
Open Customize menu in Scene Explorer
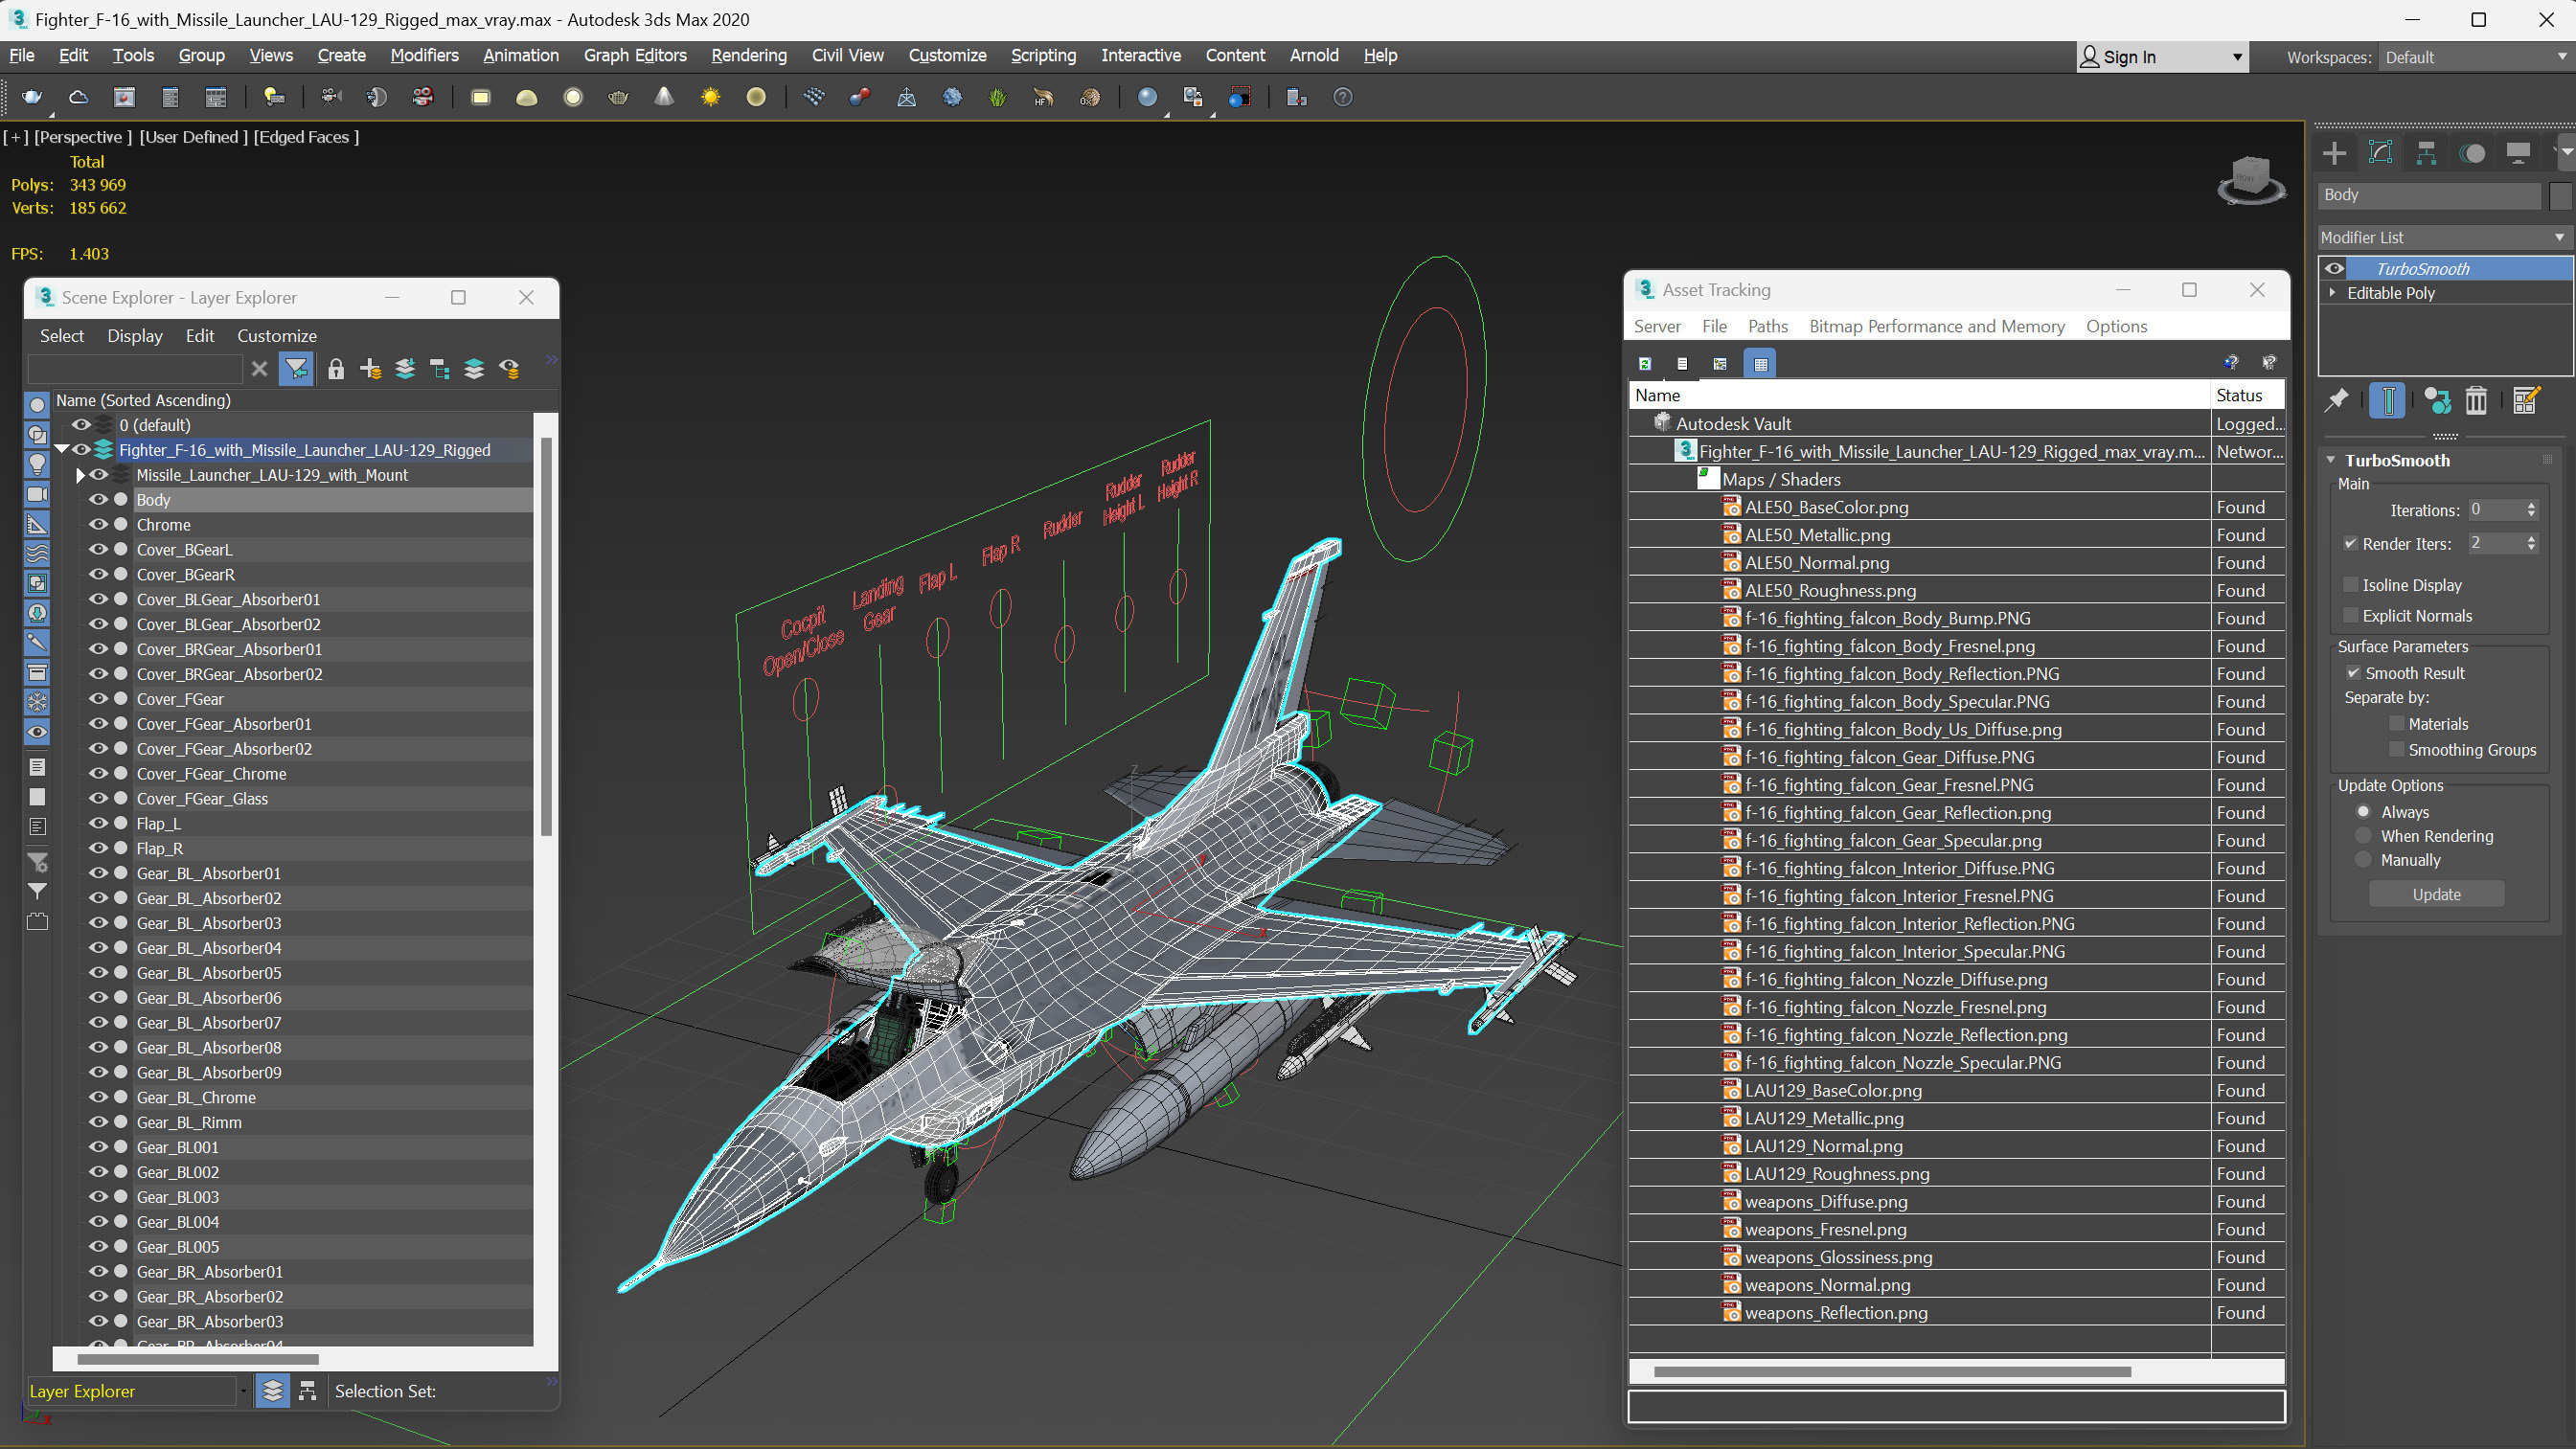tap(276, 336)
